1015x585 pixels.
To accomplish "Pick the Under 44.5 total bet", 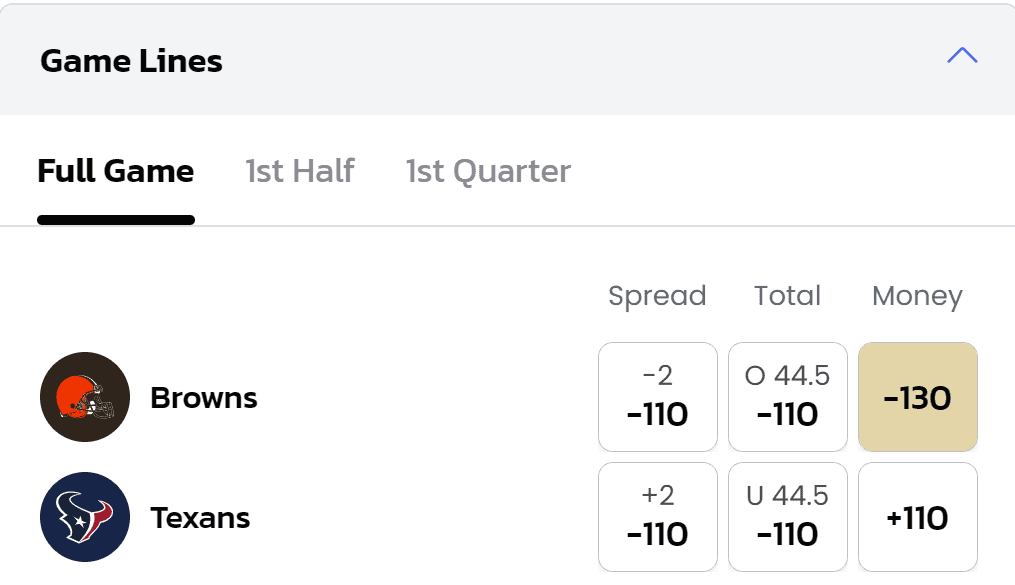I will [788, 517].
